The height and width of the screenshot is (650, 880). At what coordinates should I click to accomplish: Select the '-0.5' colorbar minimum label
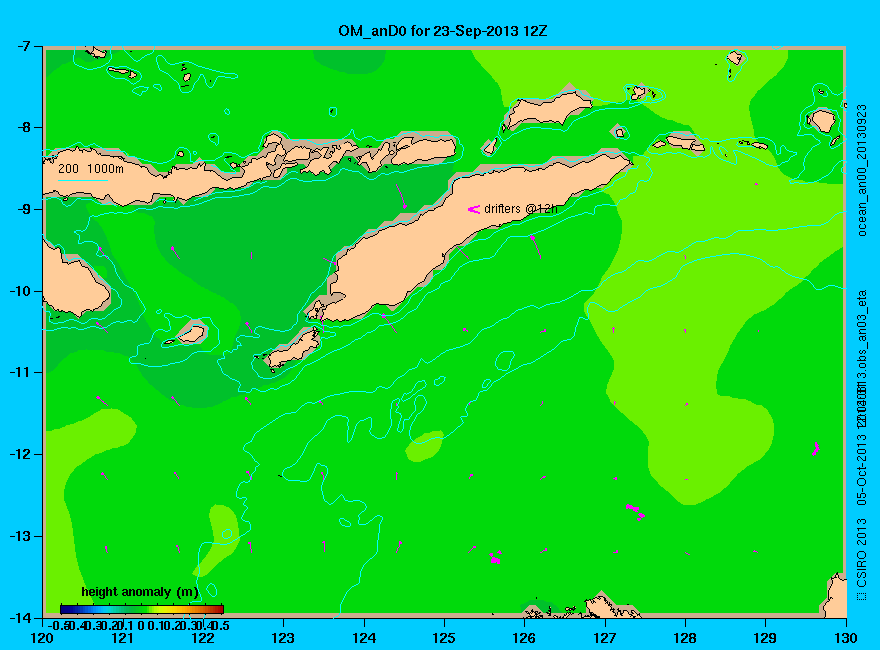[57, 625]
